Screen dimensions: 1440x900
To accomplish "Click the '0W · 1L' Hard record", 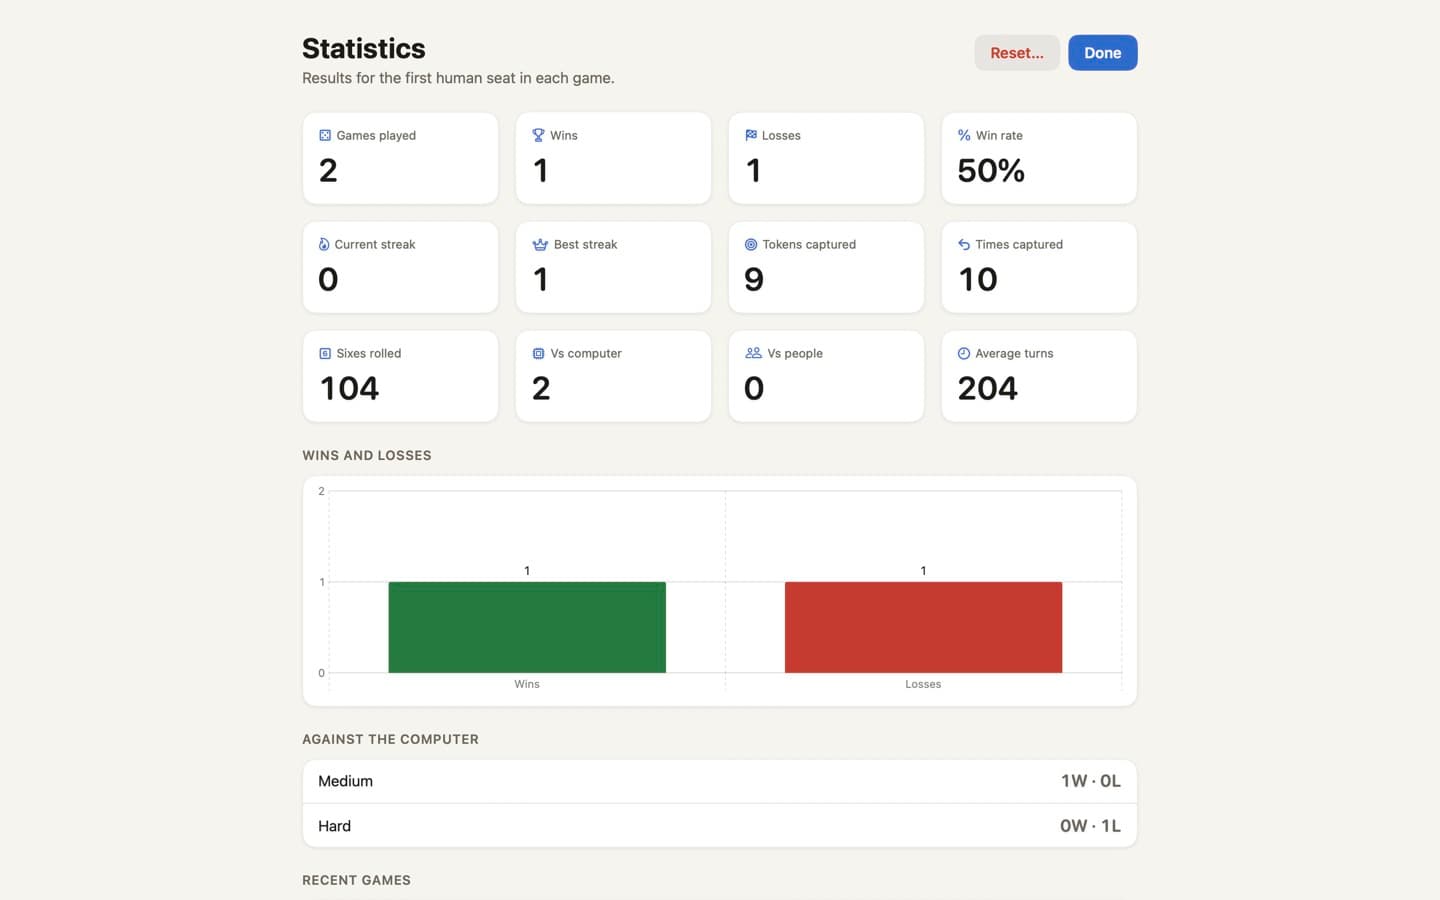I will point(1090,826).
